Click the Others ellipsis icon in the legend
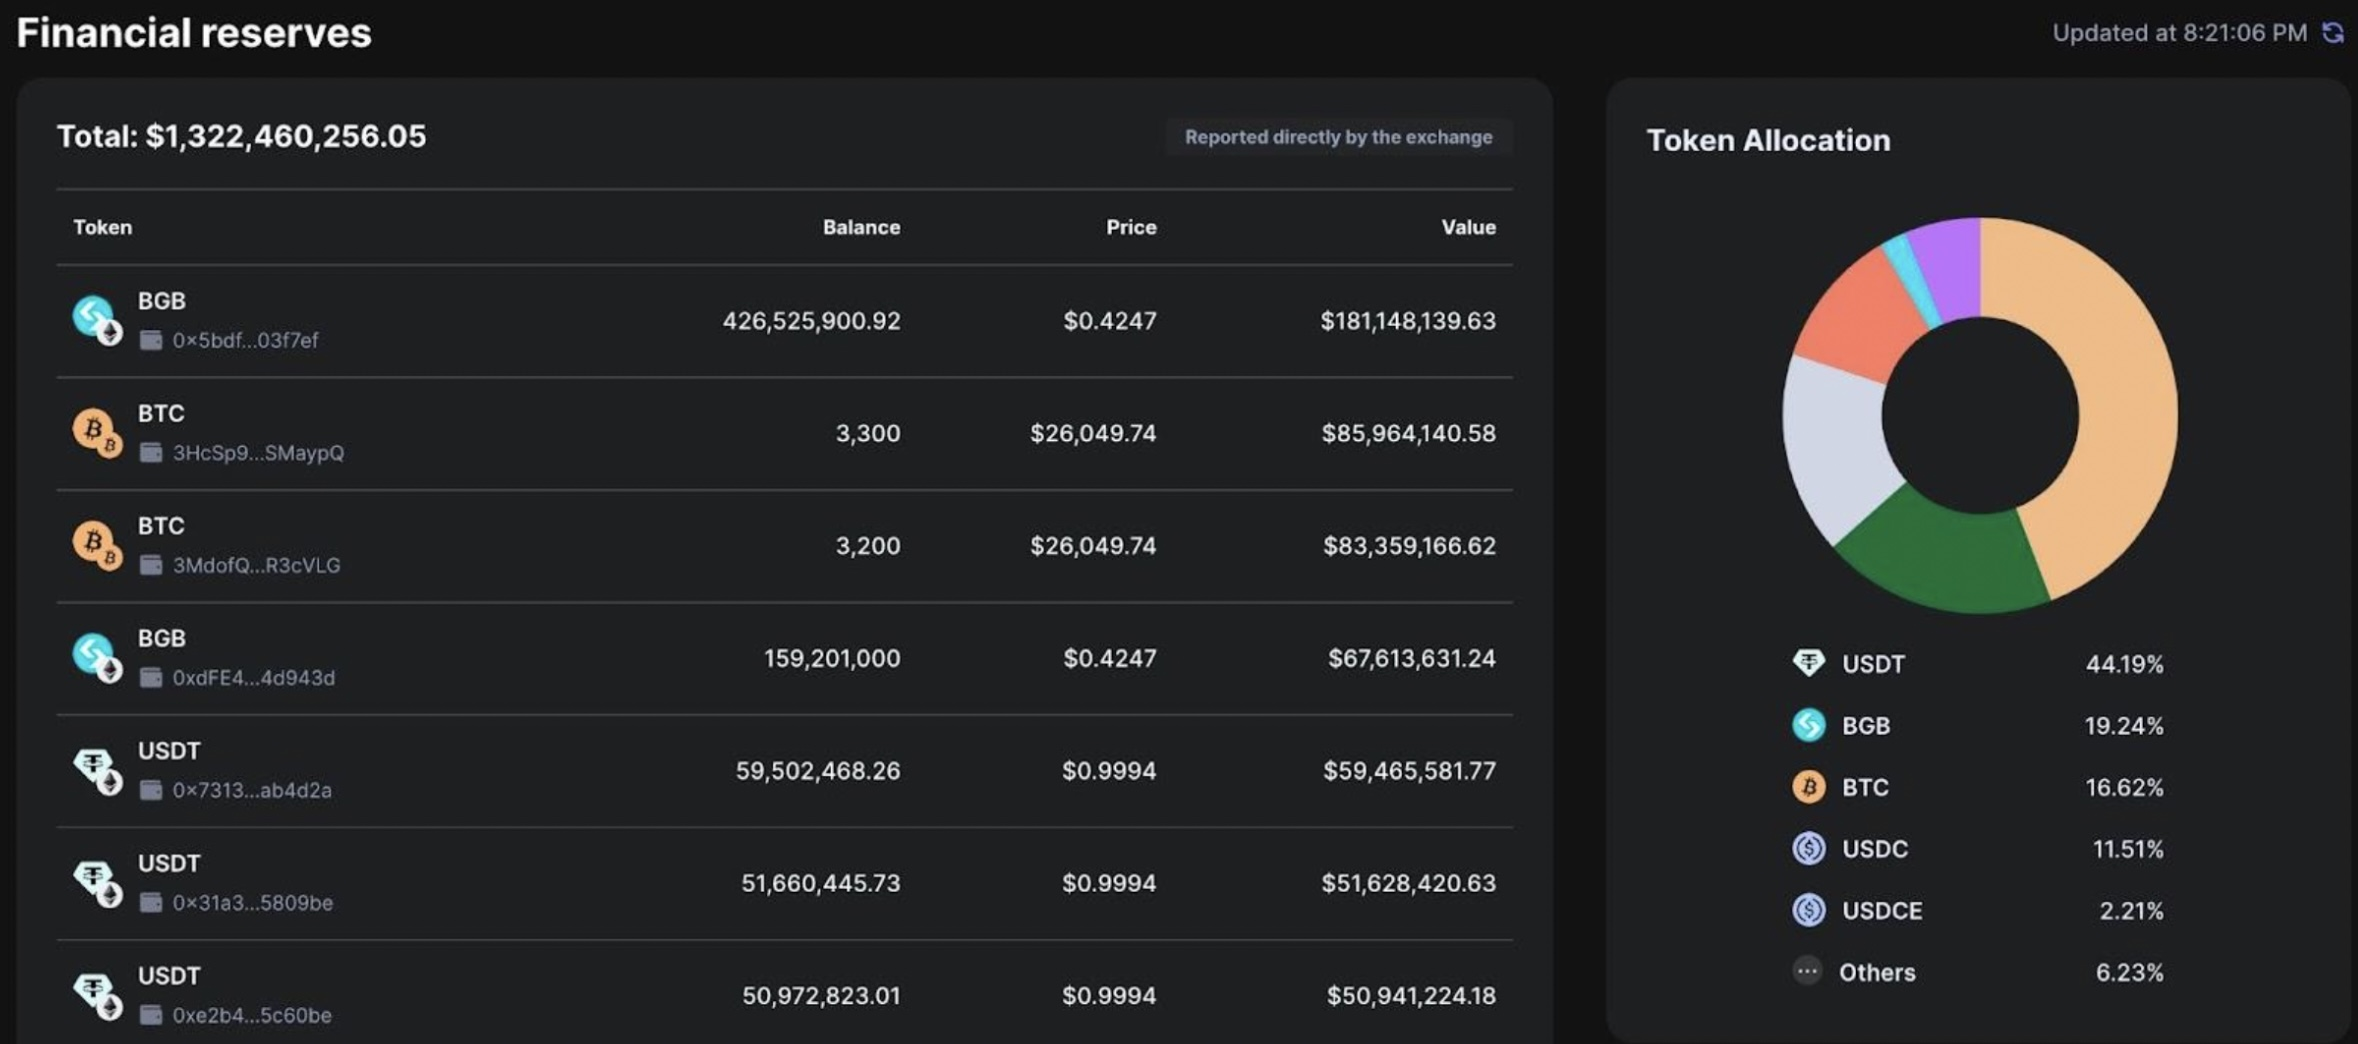This screenshot has height=1044, width=2358. (1808, 971)
